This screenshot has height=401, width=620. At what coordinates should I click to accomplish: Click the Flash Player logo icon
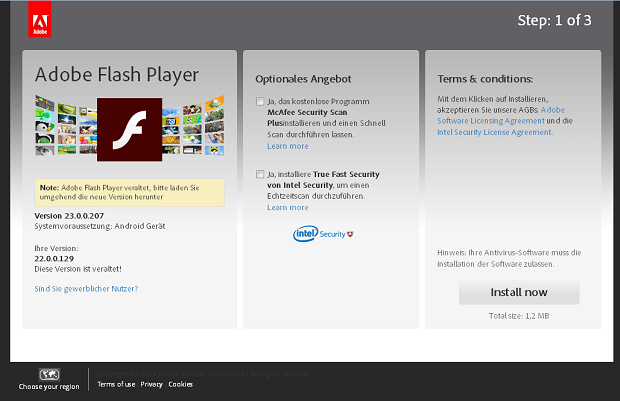(129, 129)
